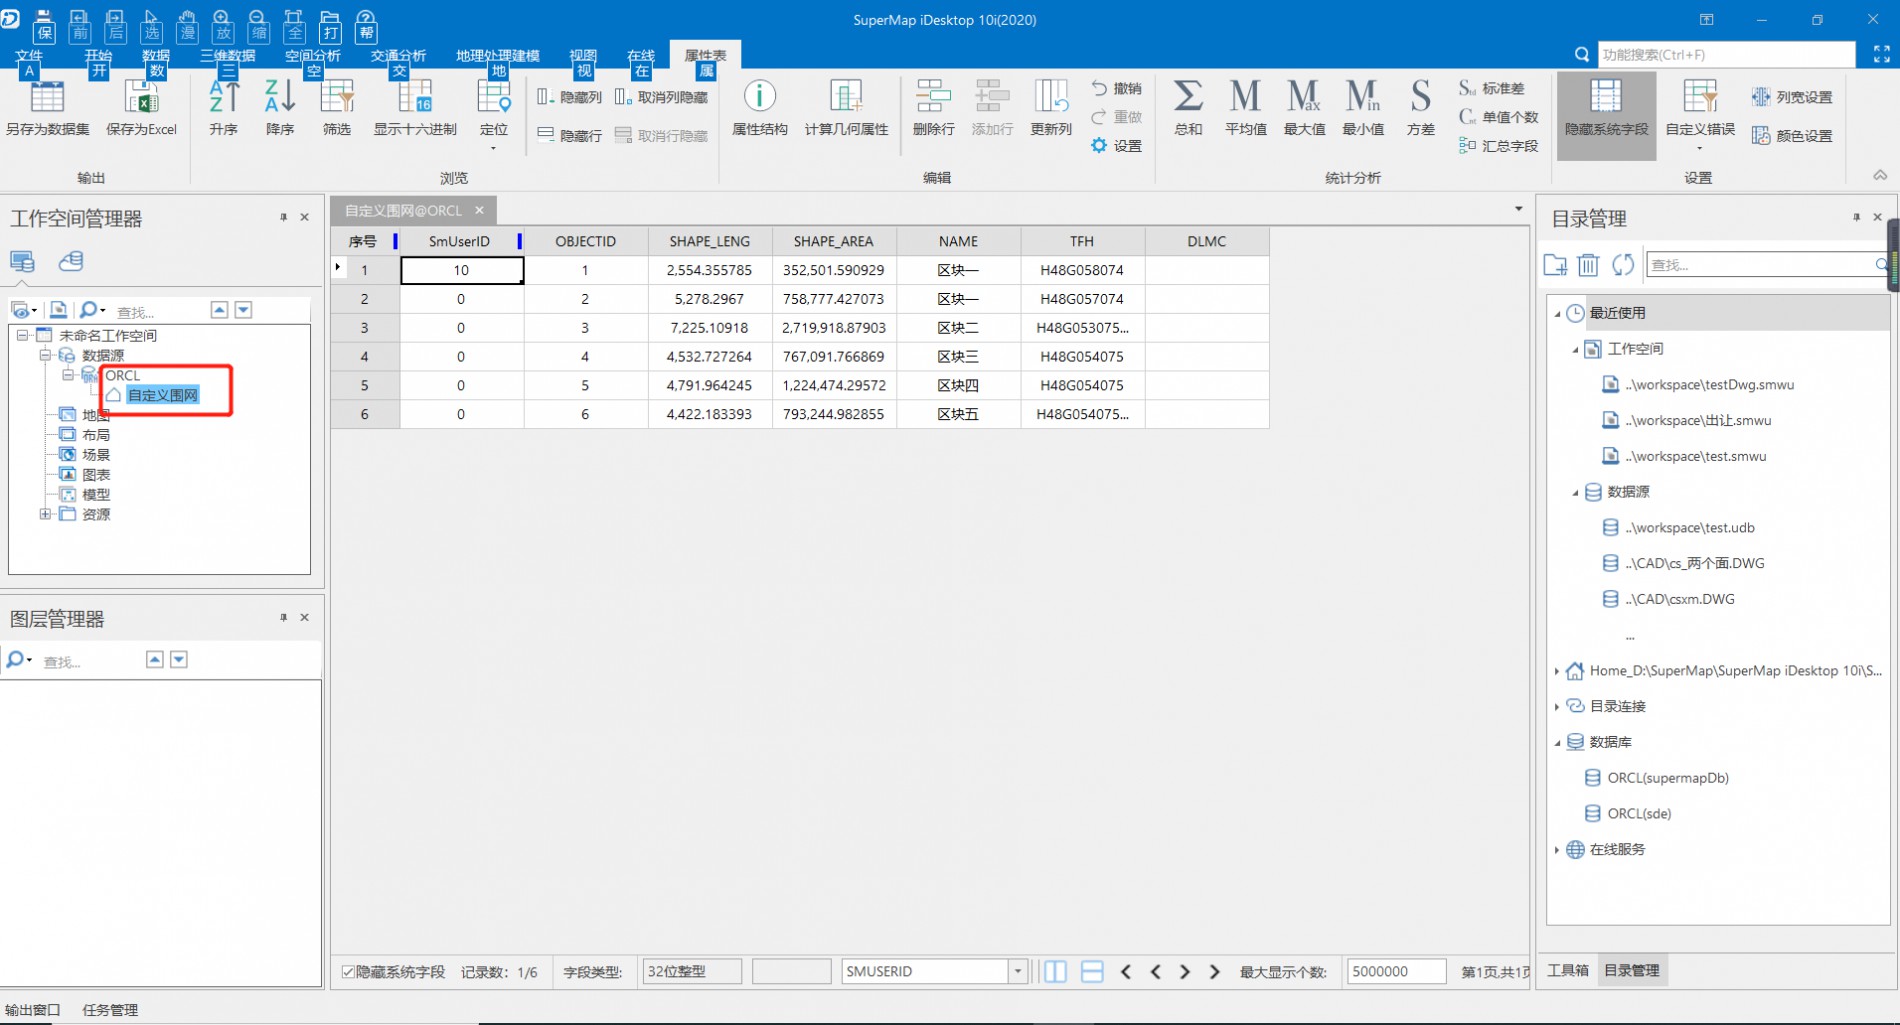Switch to the 工具箱 tab
This screenshot has height=1025, width=1900.
pos(1568,970)
